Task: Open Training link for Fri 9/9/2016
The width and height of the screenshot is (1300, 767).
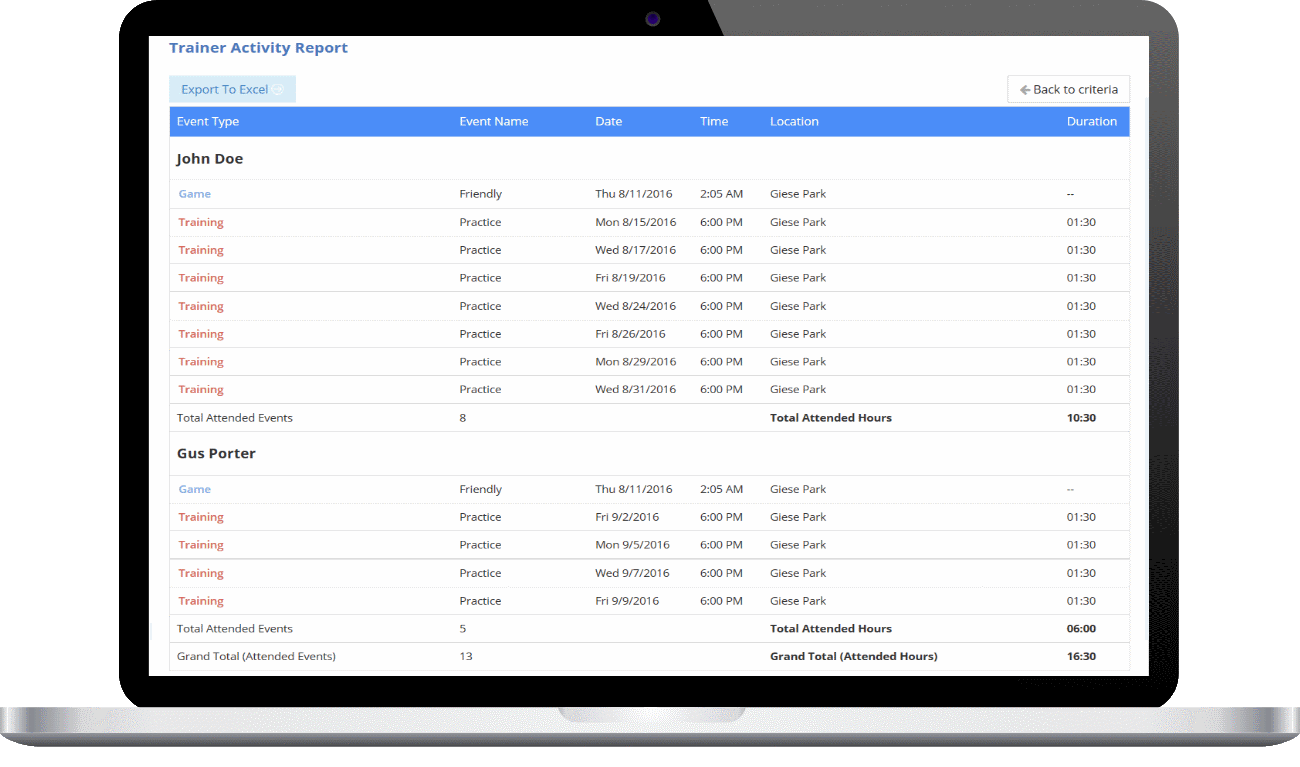Action: point(201,601)
